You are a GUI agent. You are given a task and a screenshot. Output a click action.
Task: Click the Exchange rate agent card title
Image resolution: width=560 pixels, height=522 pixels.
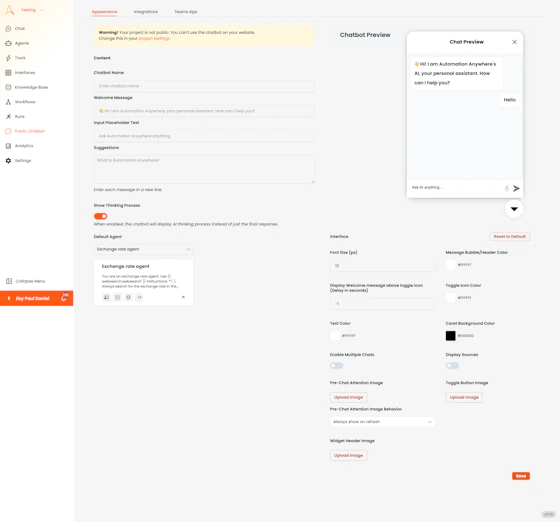(x=125, y=266)
